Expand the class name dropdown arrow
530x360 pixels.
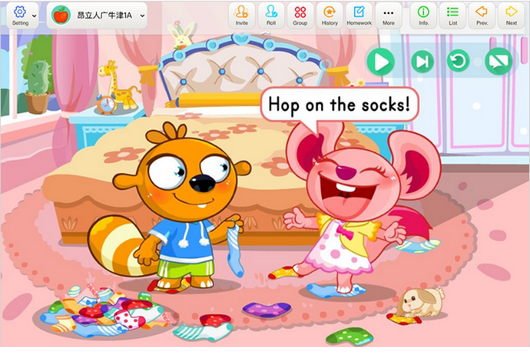point(142,16)
